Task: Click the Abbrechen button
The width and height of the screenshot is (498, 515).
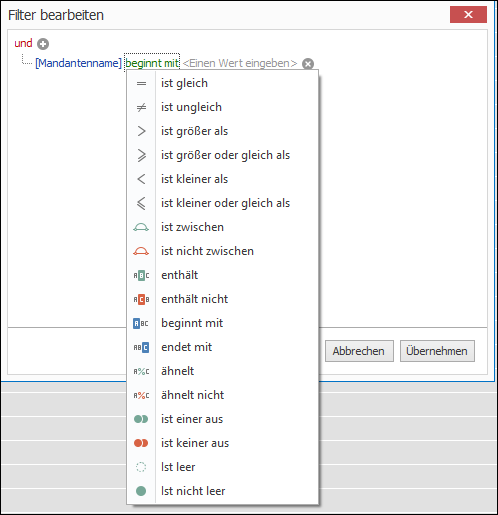Action: (359, 351)
